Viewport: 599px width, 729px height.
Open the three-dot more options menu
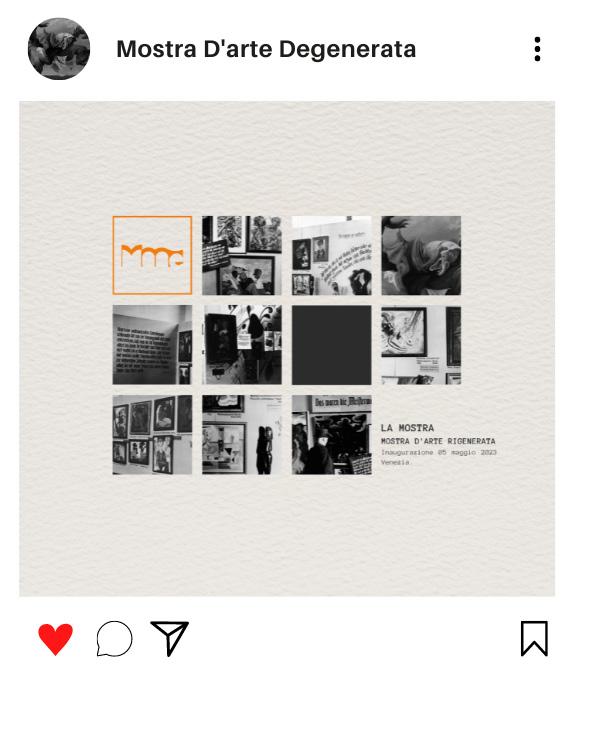pyautogui.click(x=538, y=49)
